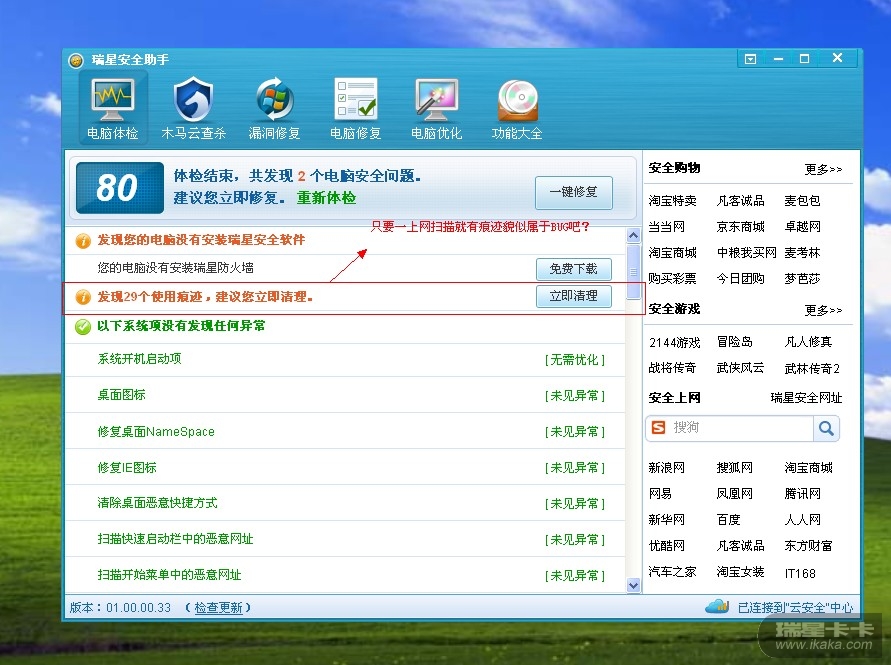Select the 系统开机启动项 row
Viewport: 891px width, 665px height.
[x=345, y=359]
